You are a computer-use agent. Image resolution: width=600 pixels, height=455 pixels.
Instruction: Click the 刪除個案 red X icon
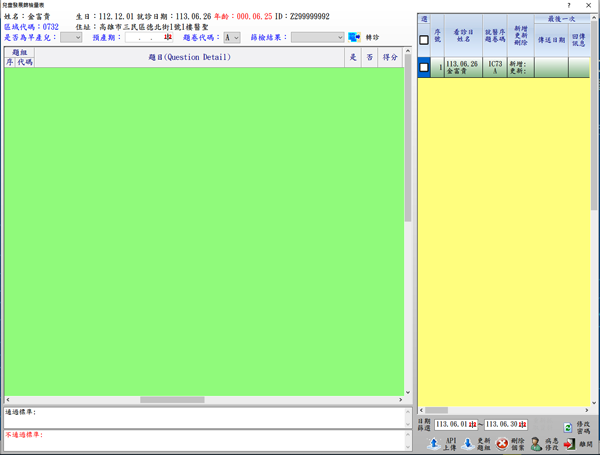pyautogui.click(x=502, y=443)
